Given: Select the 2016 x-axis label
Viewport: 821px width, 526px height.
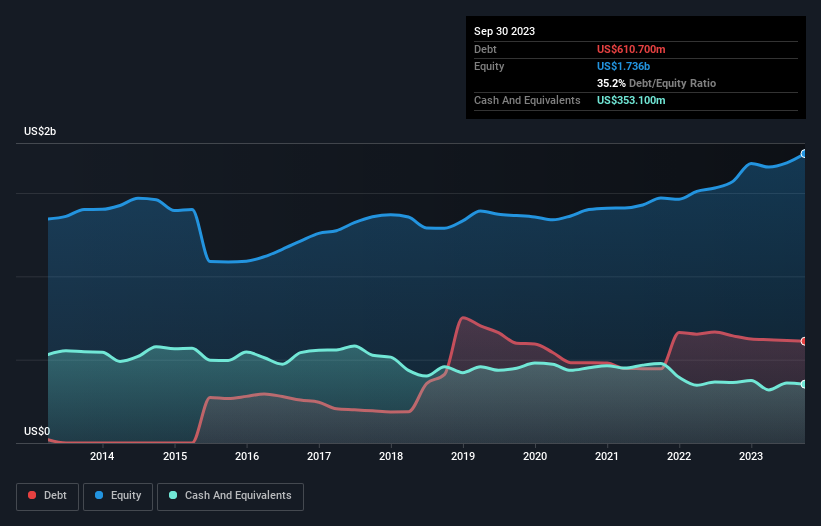Looking at the screenshot, I should [247, 456].
